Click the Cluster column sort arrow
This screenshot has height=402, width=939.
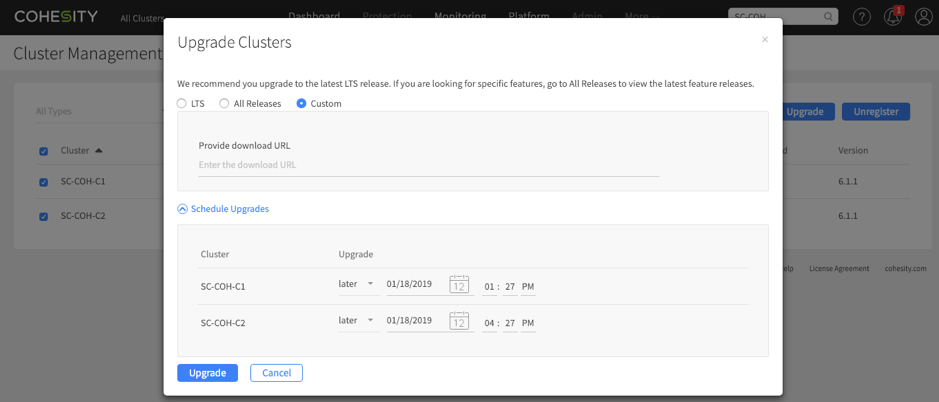[99, 151]
